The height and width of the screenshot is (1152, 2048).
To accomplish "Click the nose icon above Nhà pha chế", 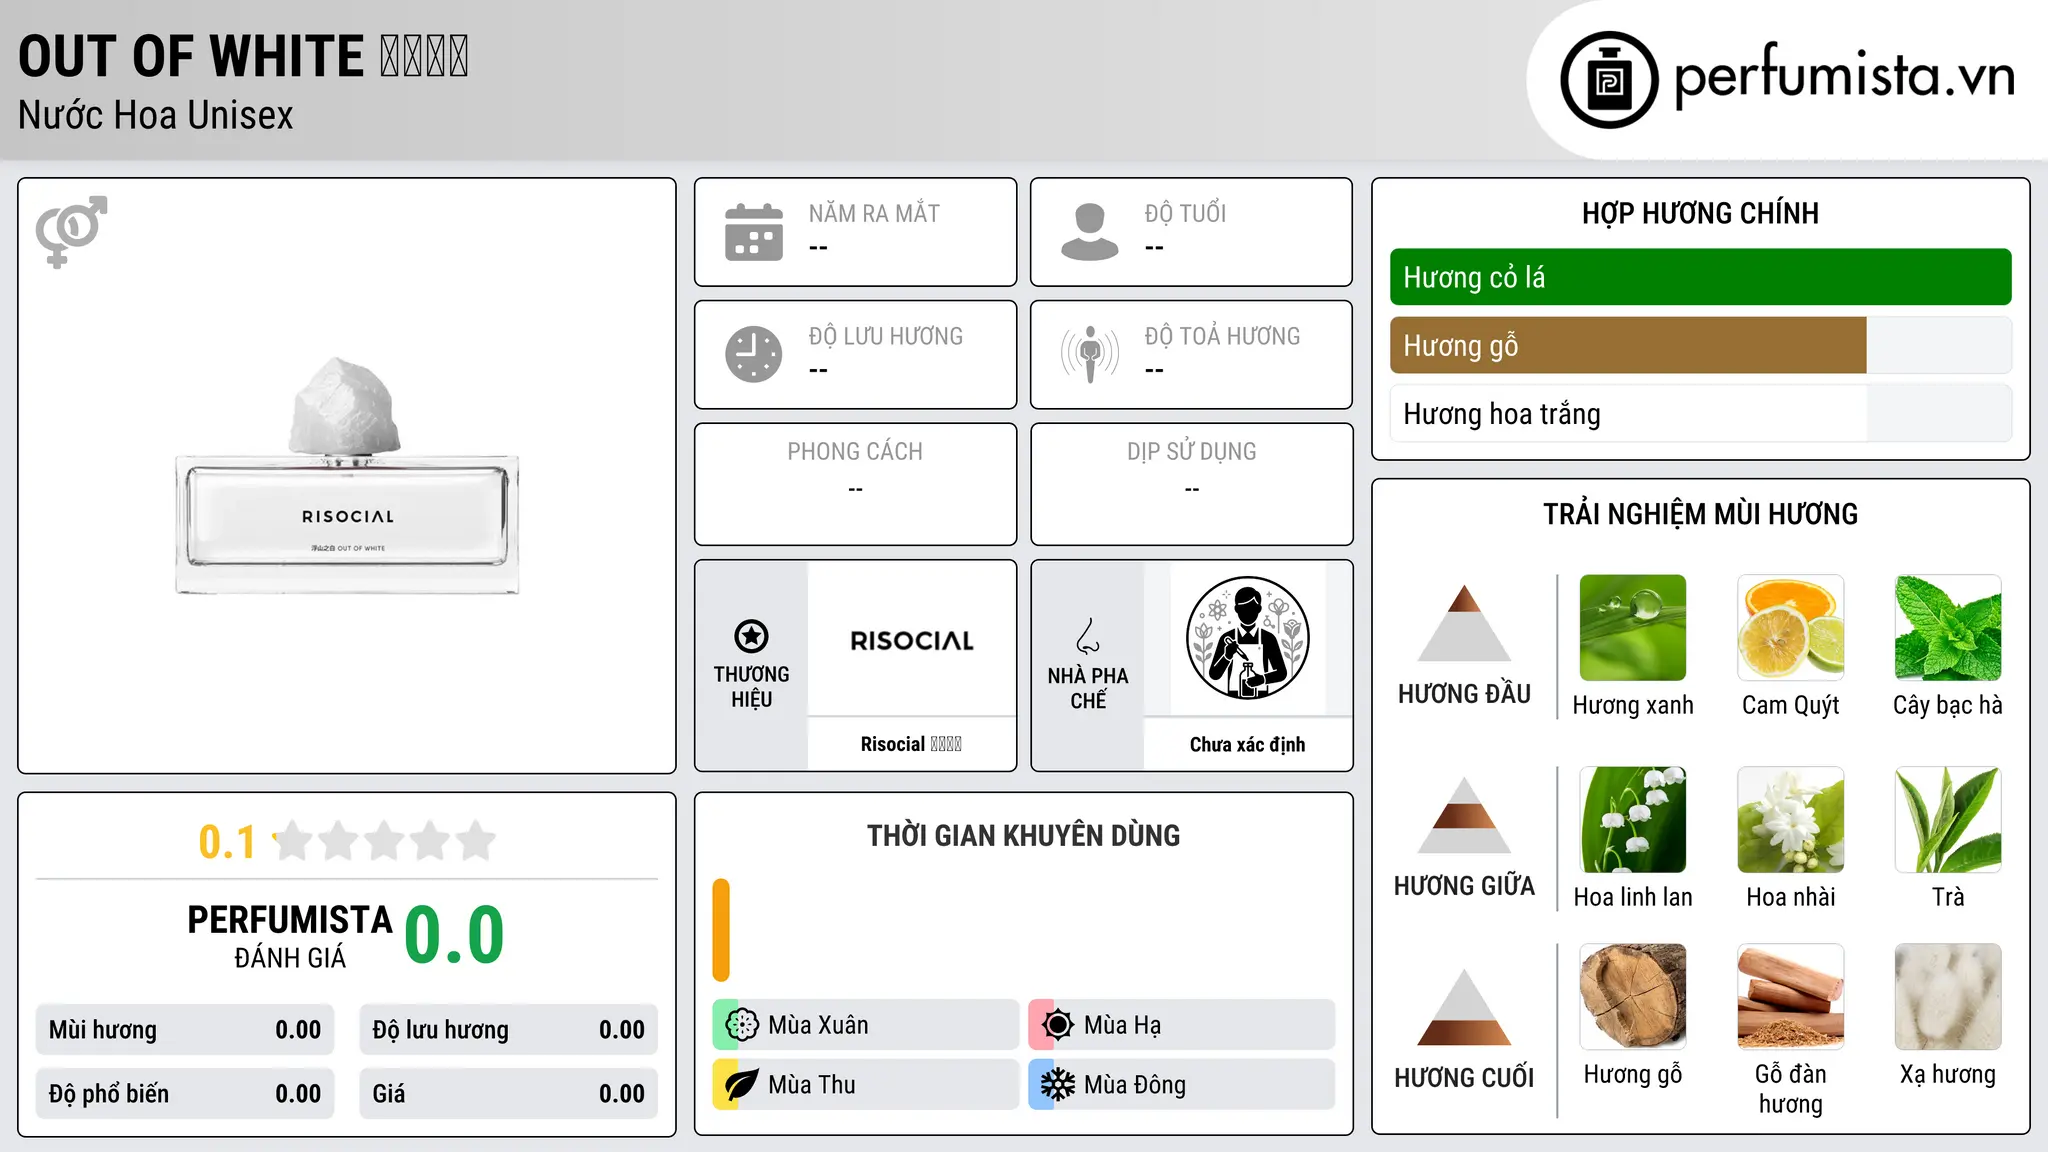I will point(1088,636).
